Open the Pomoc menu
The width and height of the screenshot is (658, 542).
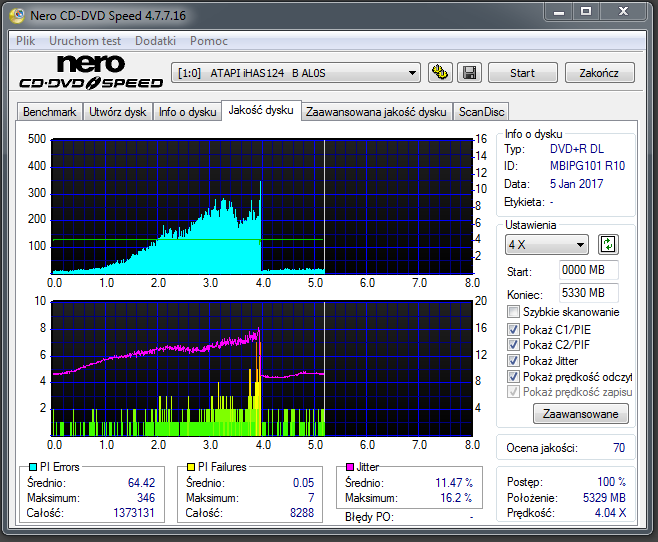(209, 41)
